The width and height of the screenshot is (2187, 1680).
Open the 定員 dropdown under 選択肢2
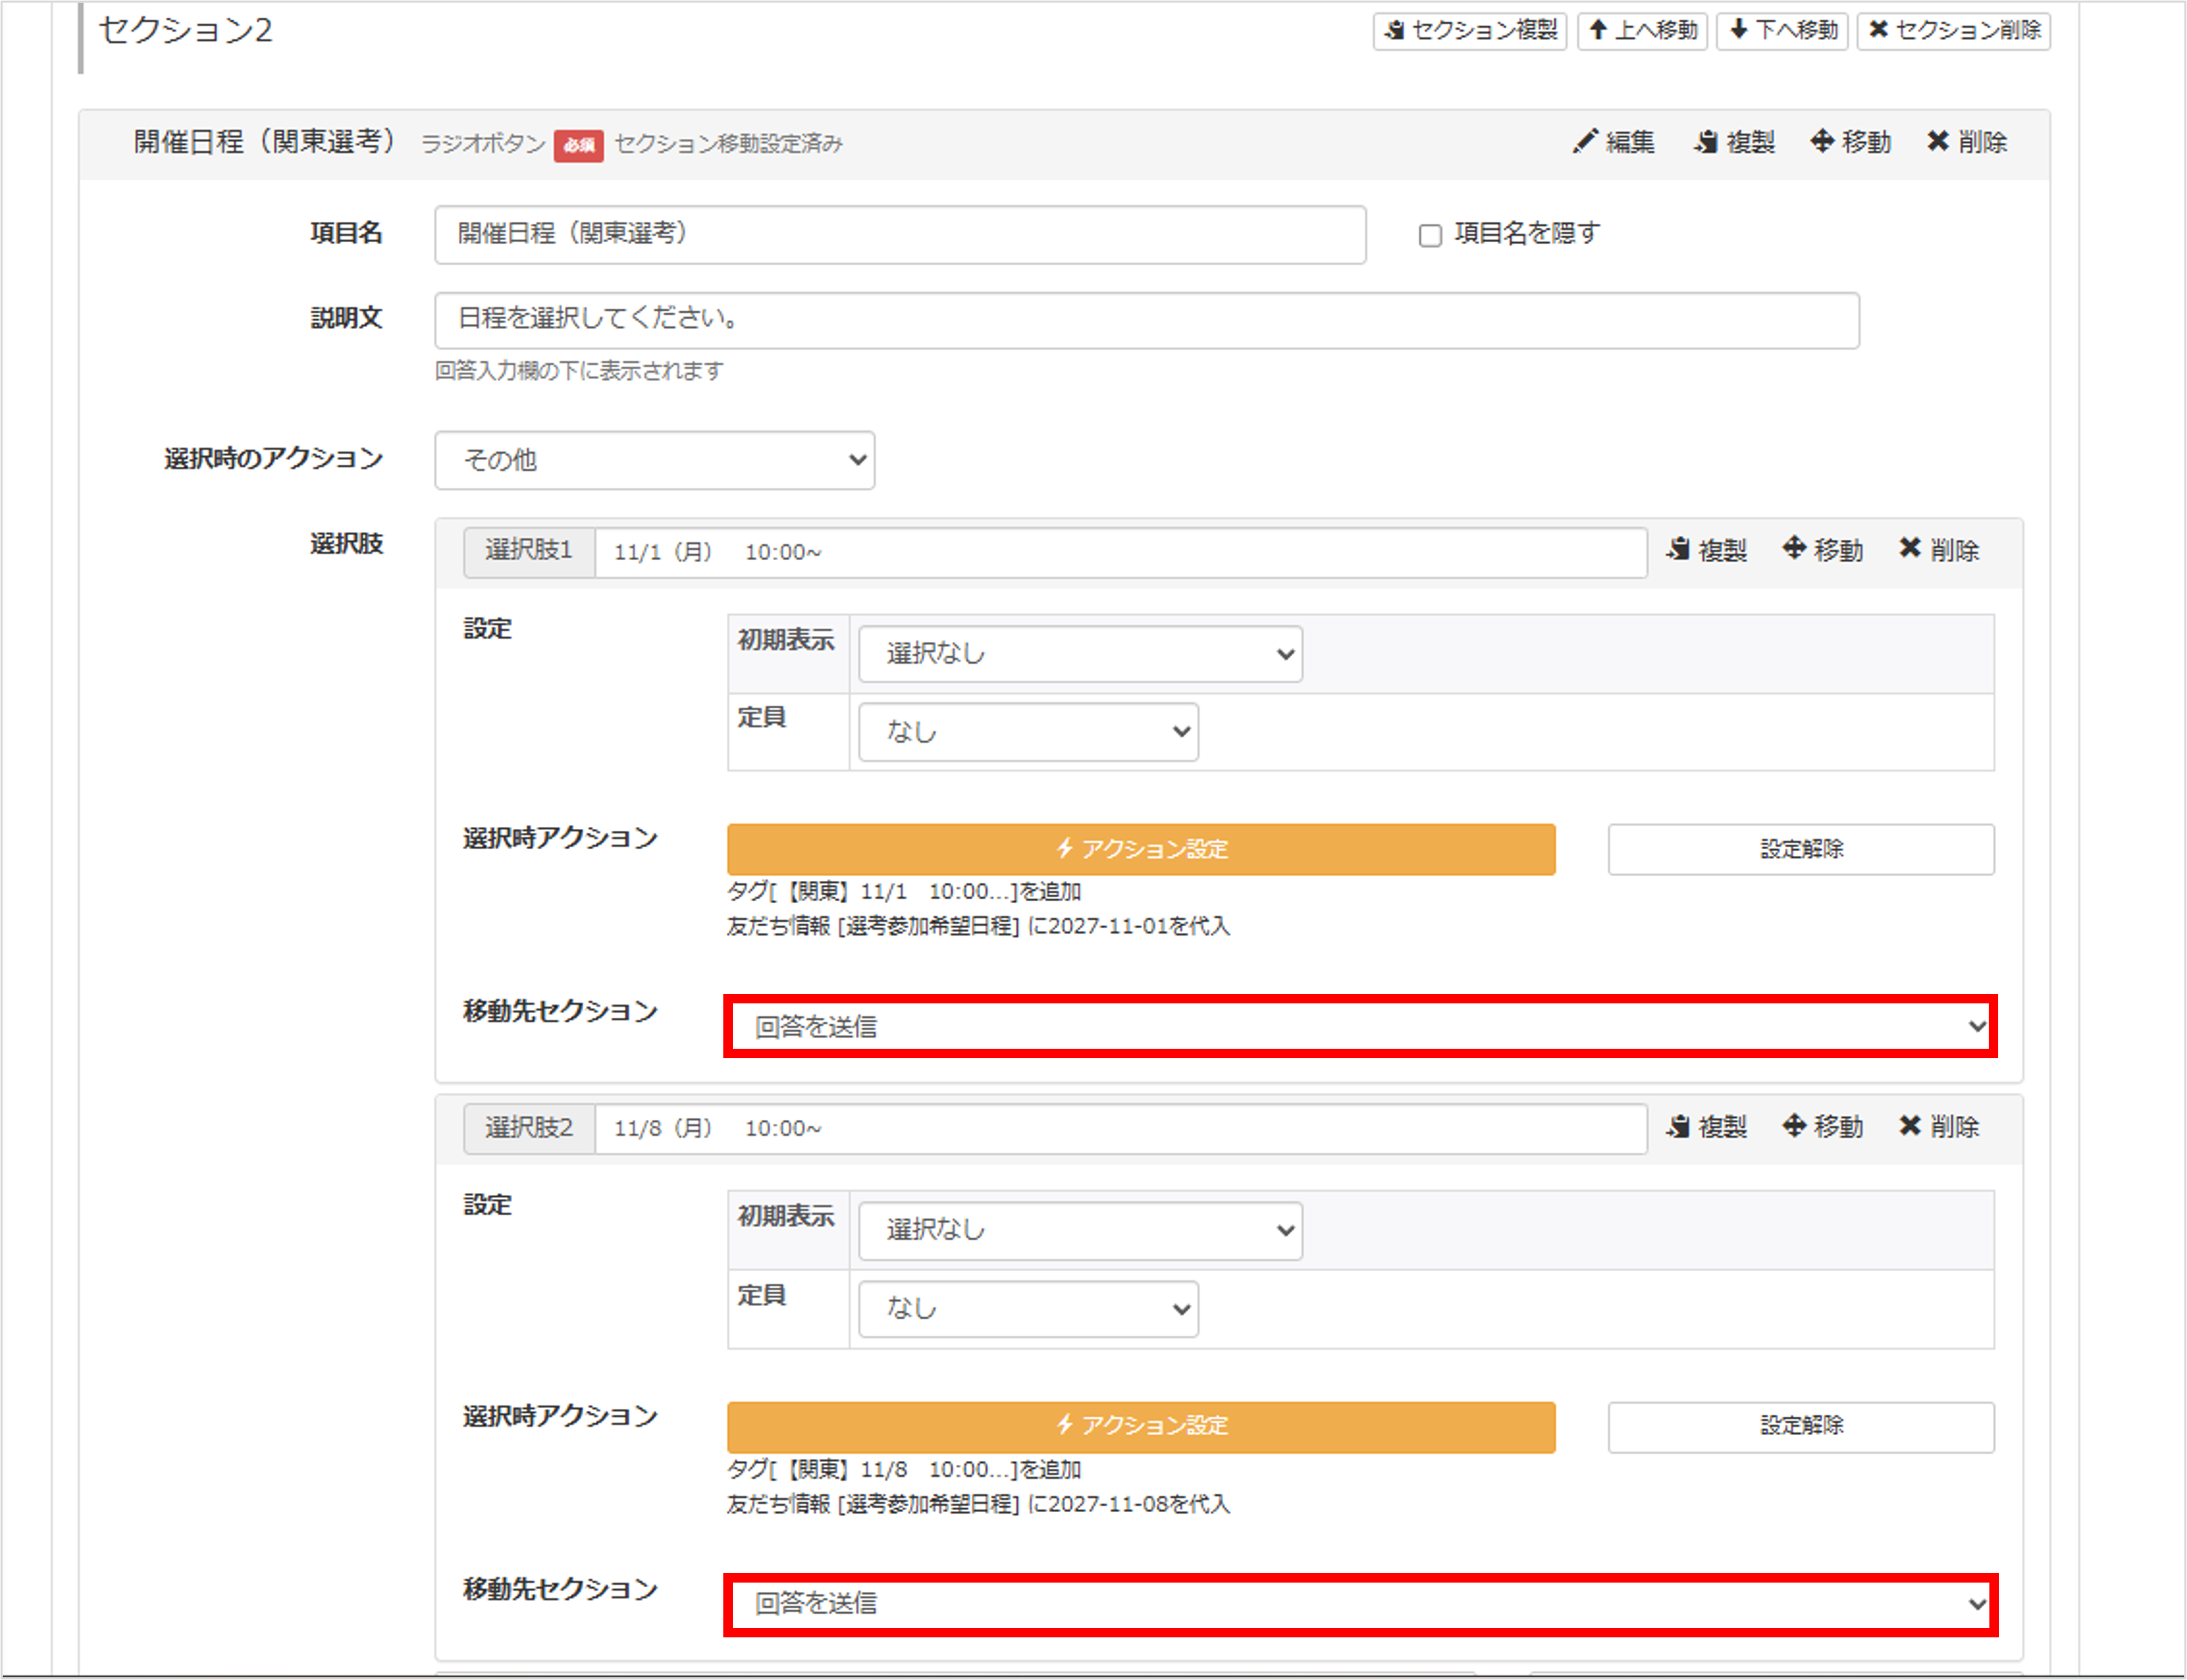[1027, 1308]
